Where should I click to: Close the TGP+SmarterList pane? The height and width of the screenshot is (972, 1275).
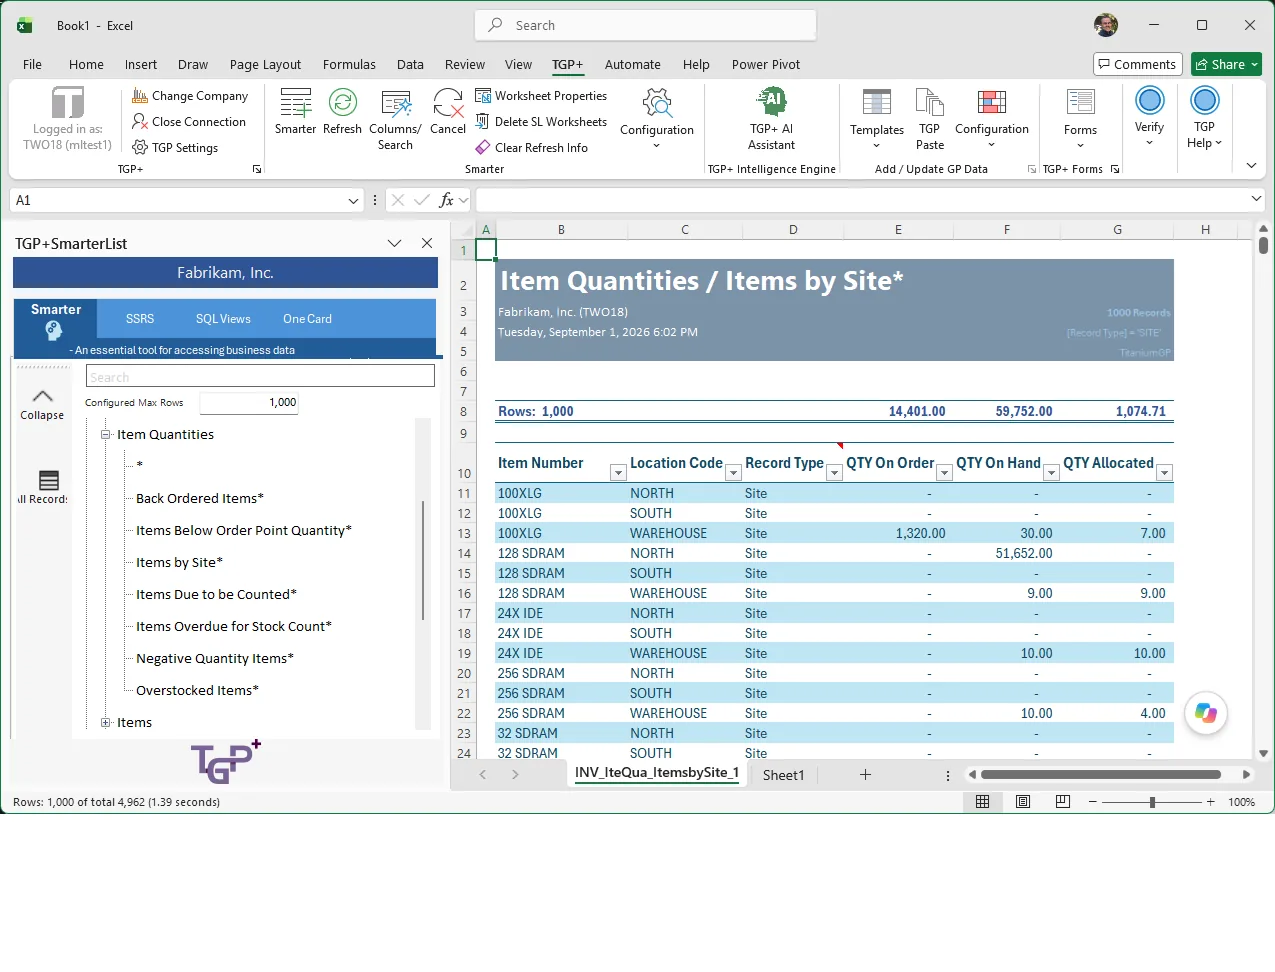[x=427, y=243]
